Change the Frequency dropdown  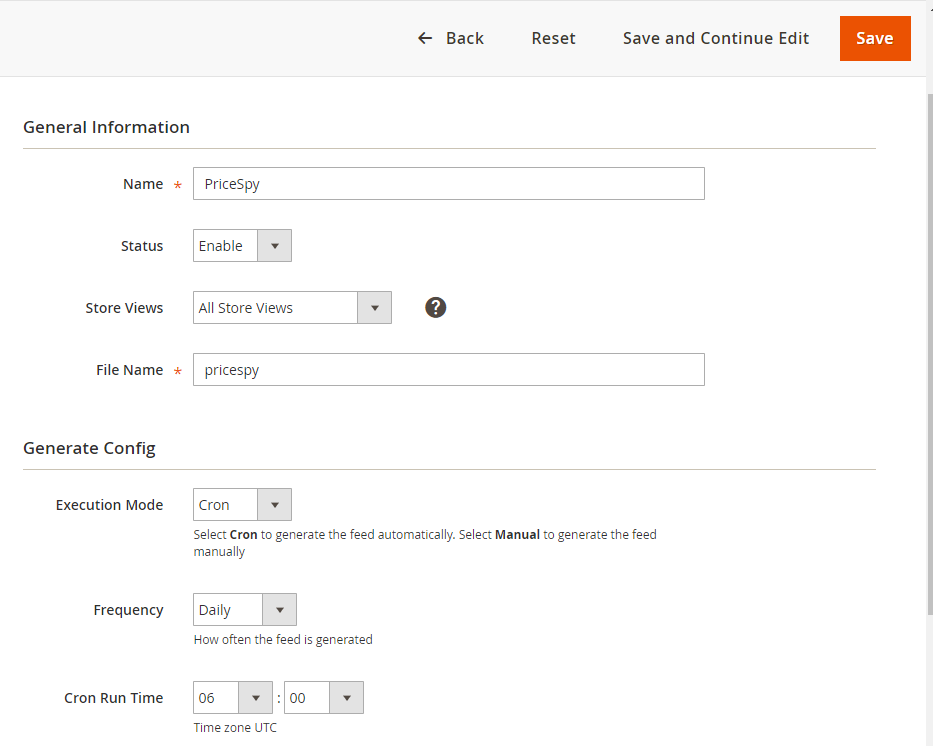(x=245, y=609)
